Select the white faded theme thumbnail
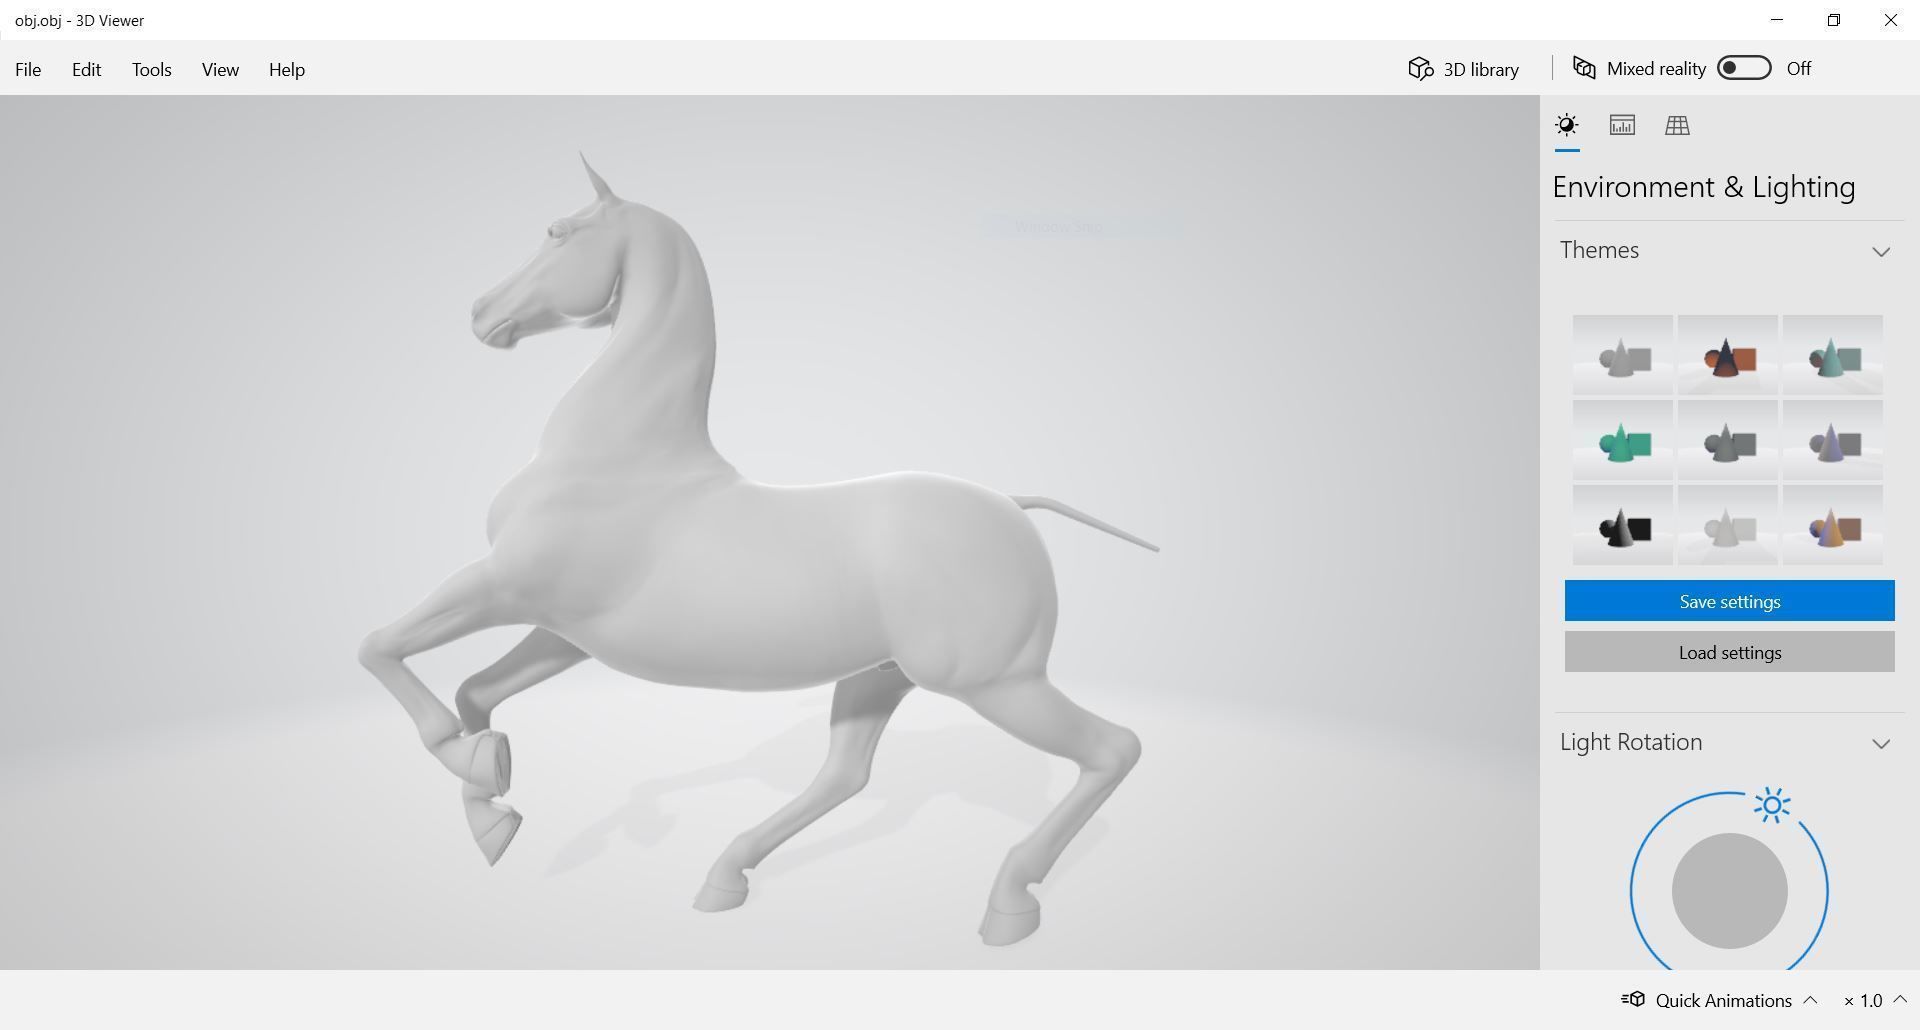The height and width of the screenshot is (1030, 1920). coord(1728,525)
